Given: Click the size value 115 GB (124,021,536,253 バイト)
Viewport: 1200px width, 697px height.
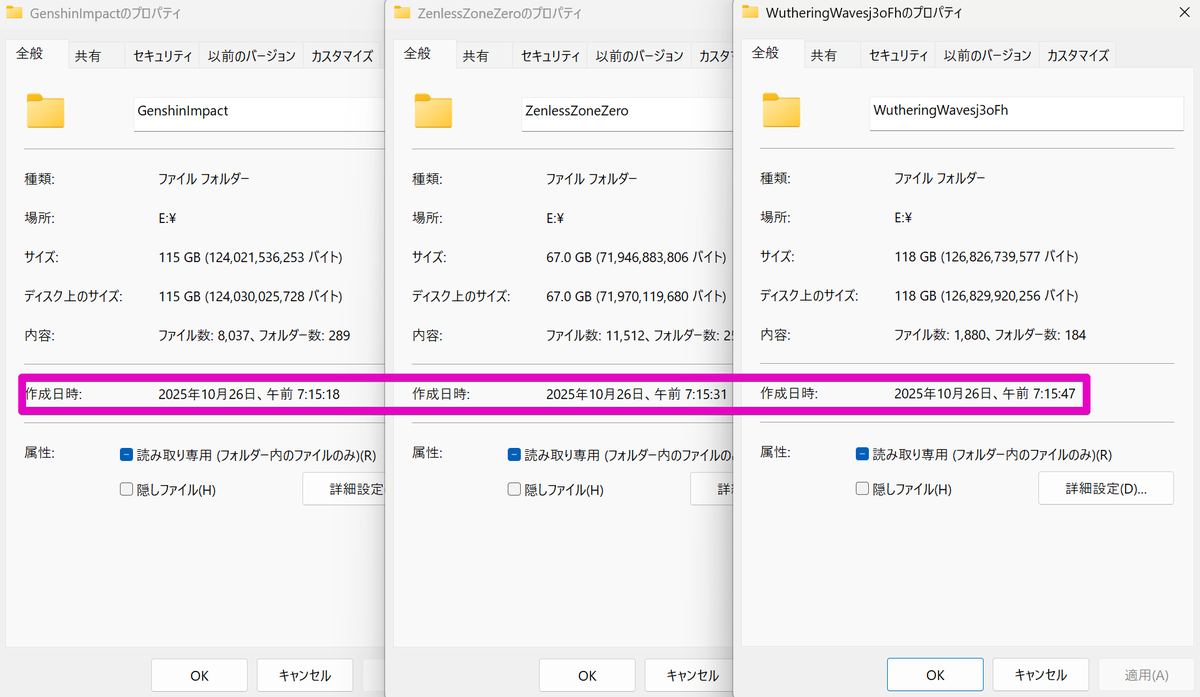Looking at the screenshot, I should (250, 257).
